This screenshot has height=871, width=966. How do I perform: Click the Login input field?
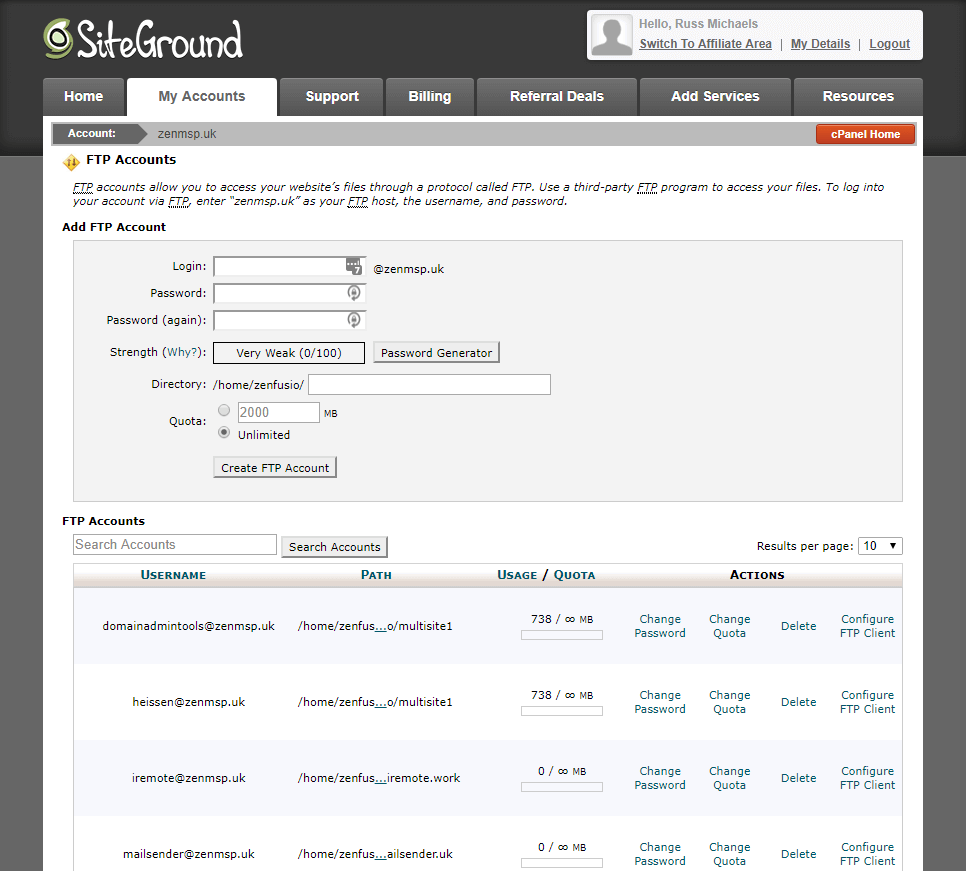pos(290,267)
